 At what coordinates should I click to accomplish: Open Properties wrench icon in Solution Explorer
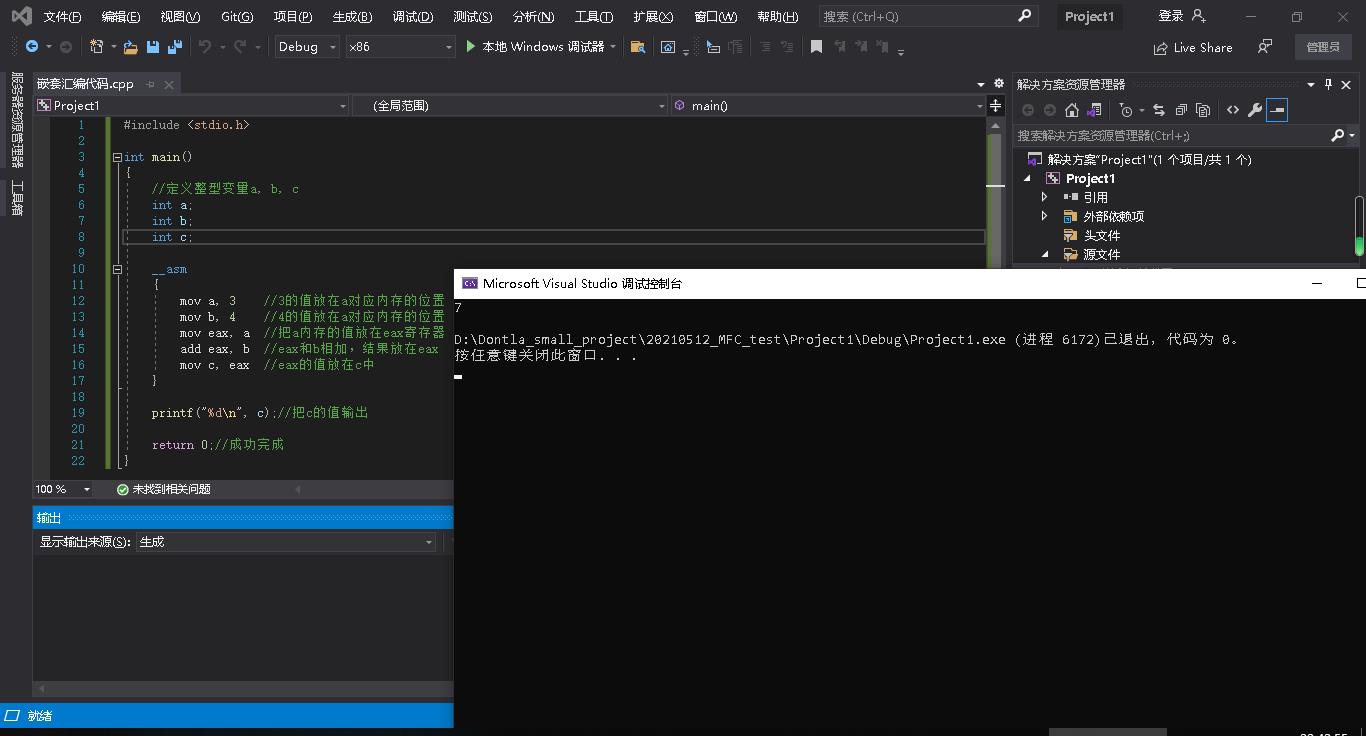(x=1255, y=110)
